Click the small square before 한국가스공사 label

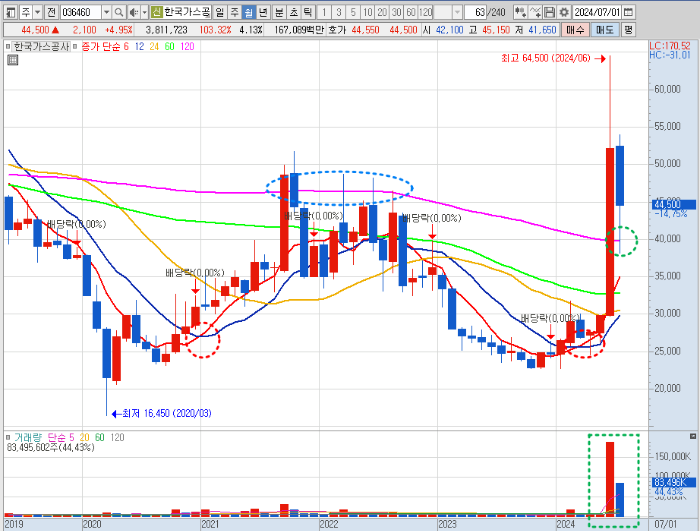click(8, 46)
